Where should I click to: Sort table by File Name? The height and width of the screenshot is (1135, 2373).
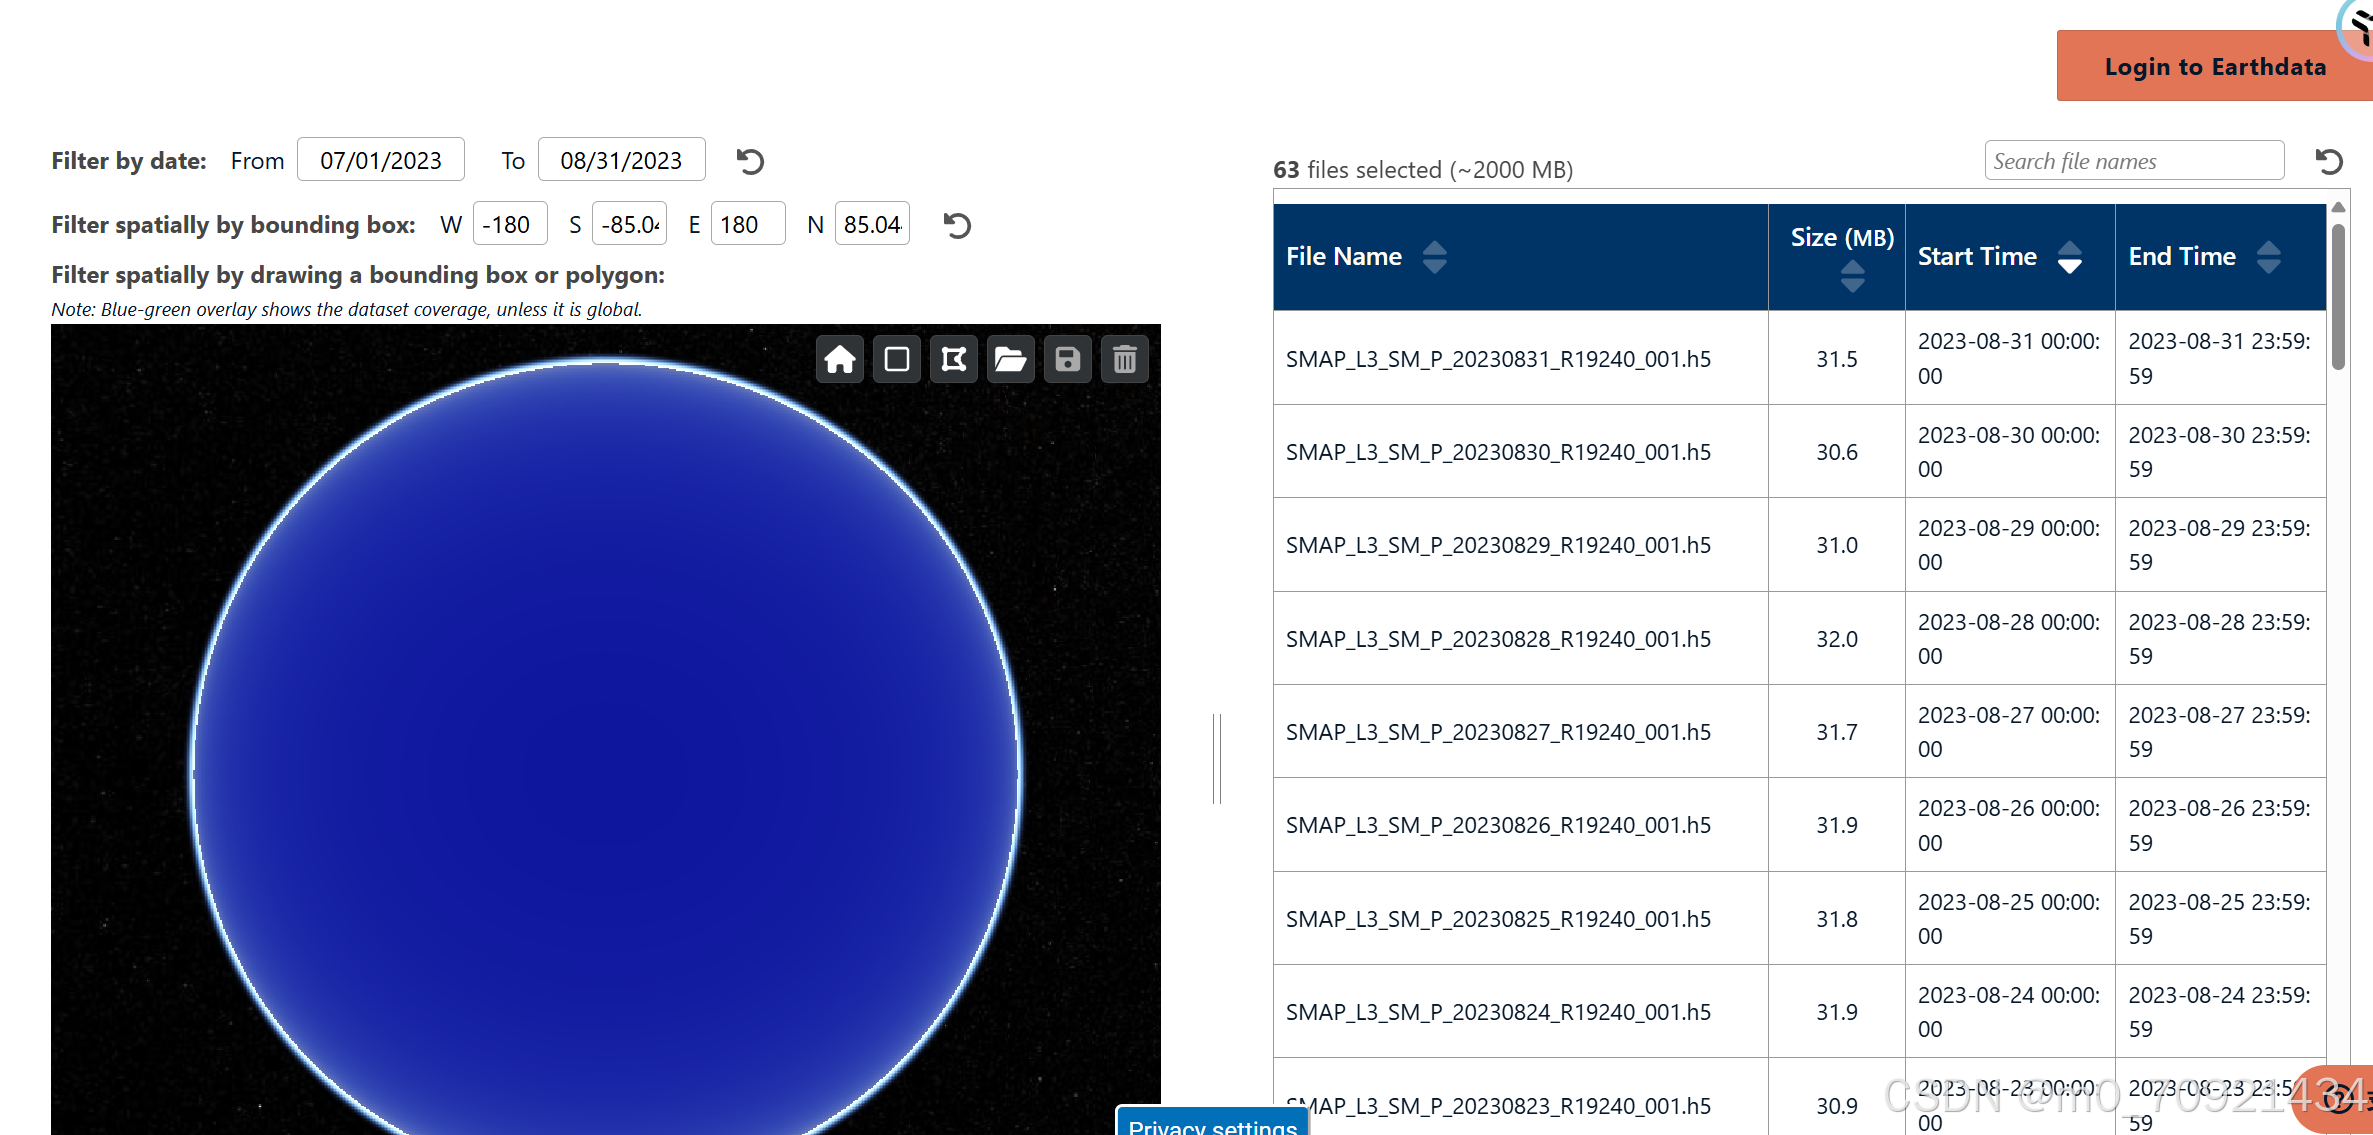pos(1434,257)
